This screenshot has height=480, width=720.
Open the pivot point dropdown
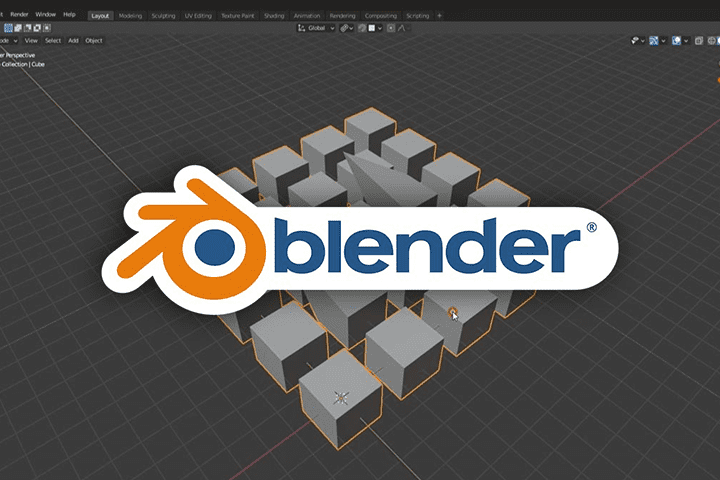pos(346,28)
